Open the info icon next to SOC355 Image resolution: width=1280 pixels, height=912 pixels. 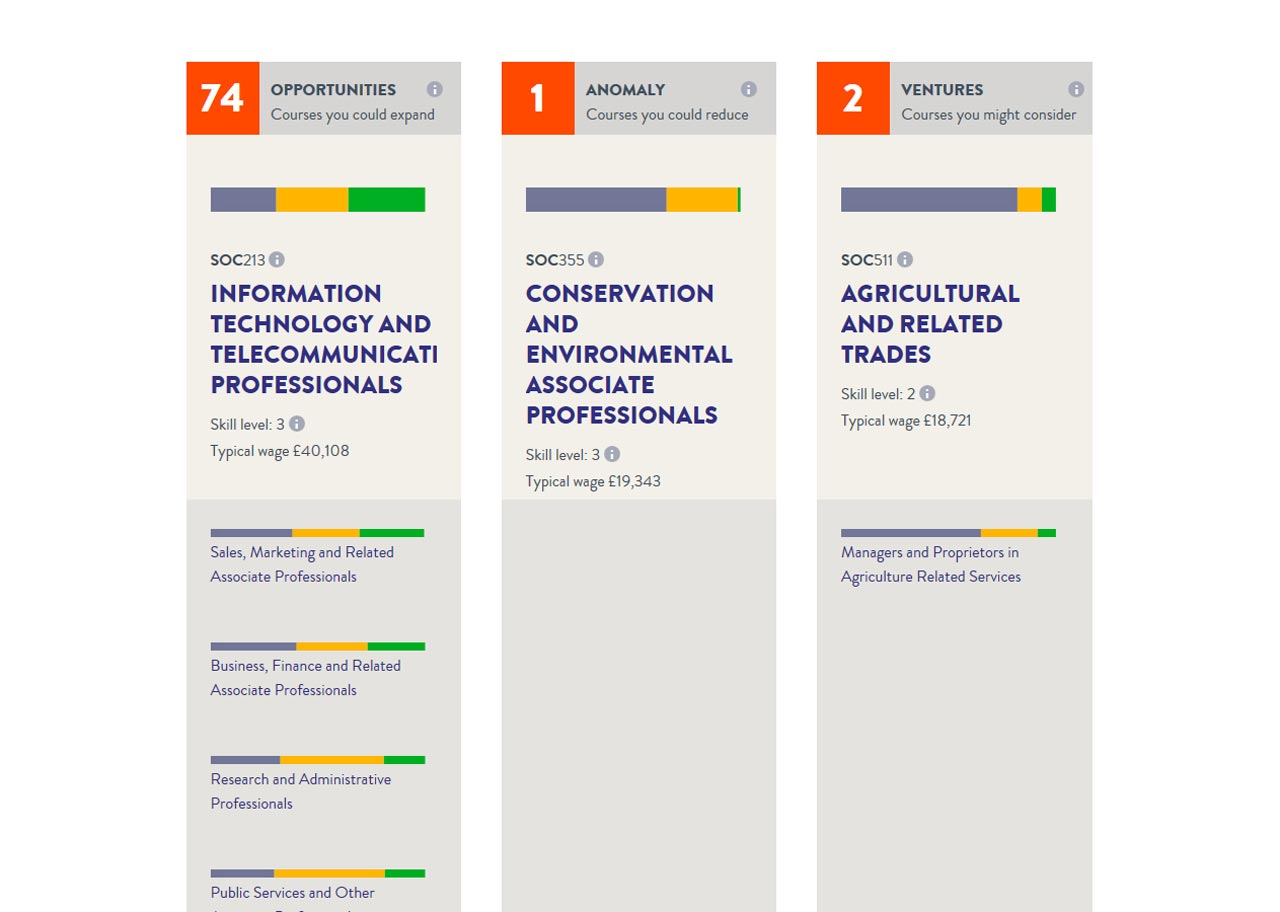coord(596,260)
